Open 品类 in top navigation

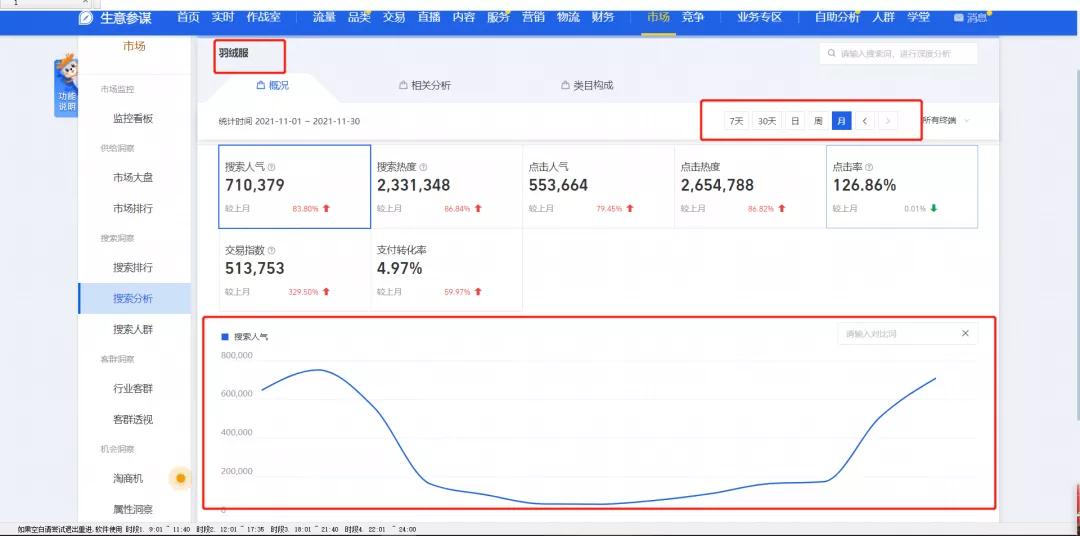[x=359, y=17]
